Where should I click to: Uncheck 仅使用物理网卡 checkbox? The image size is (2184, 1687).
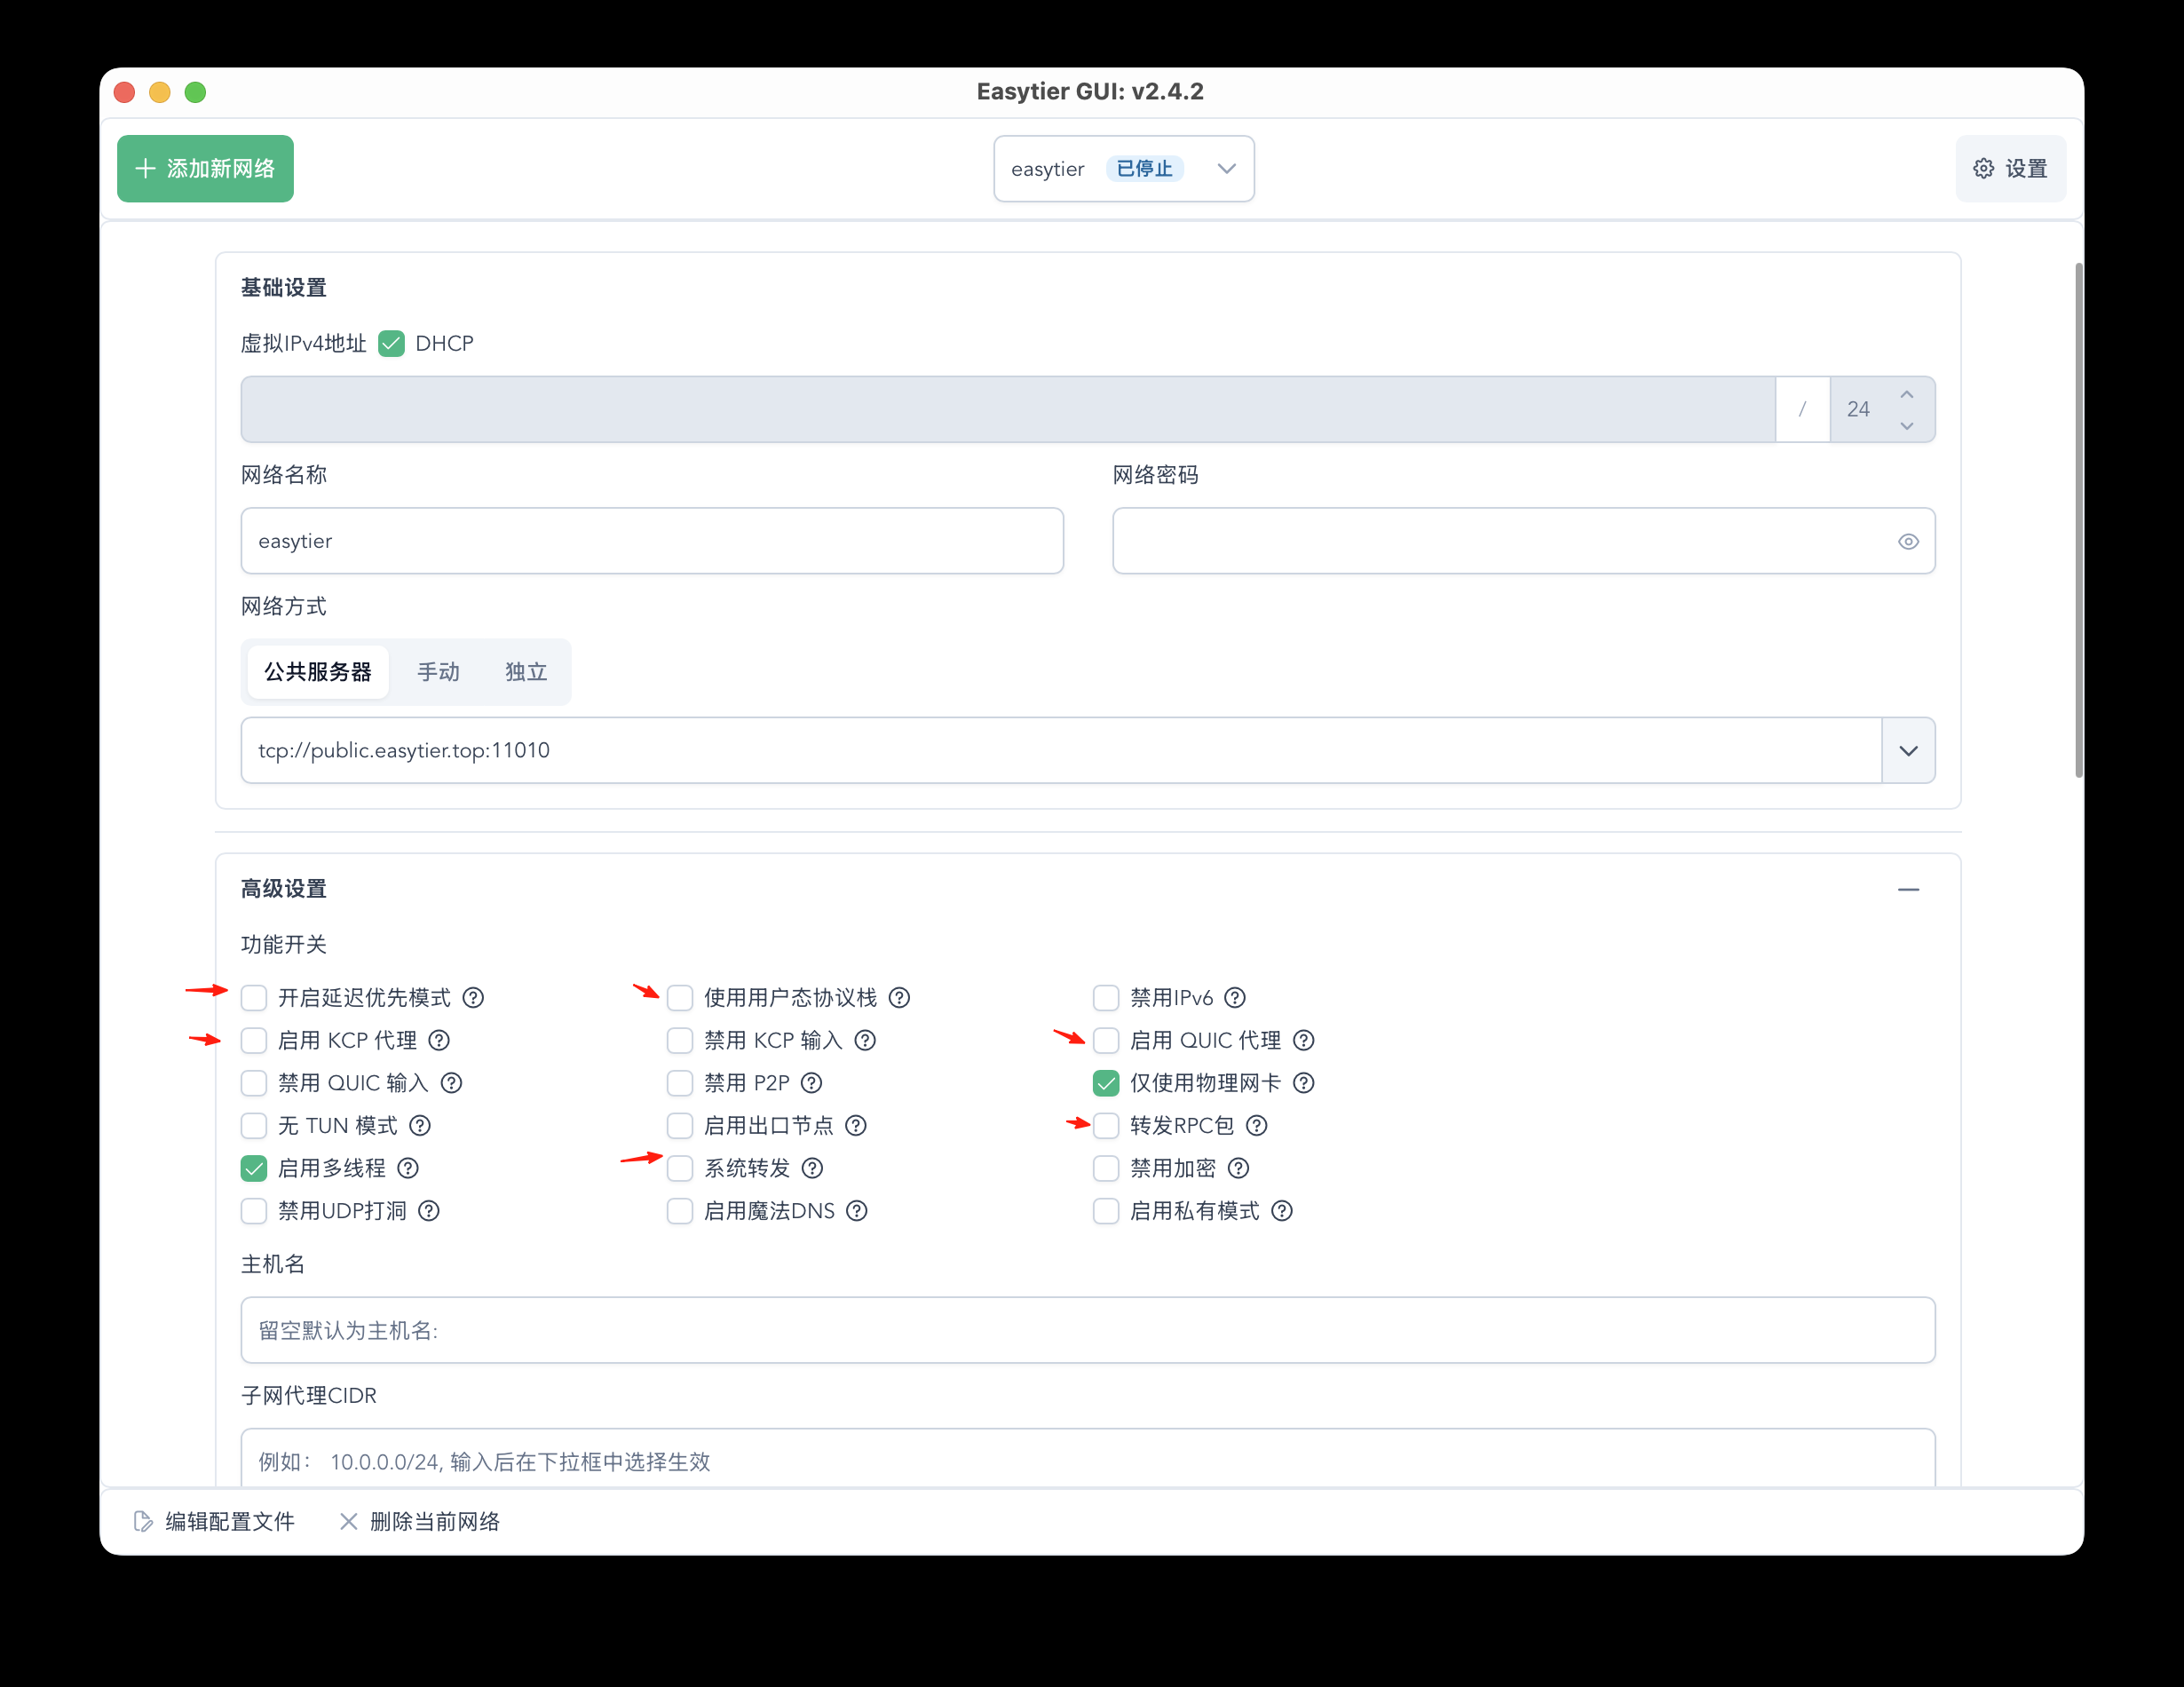coord(1106,1082)
